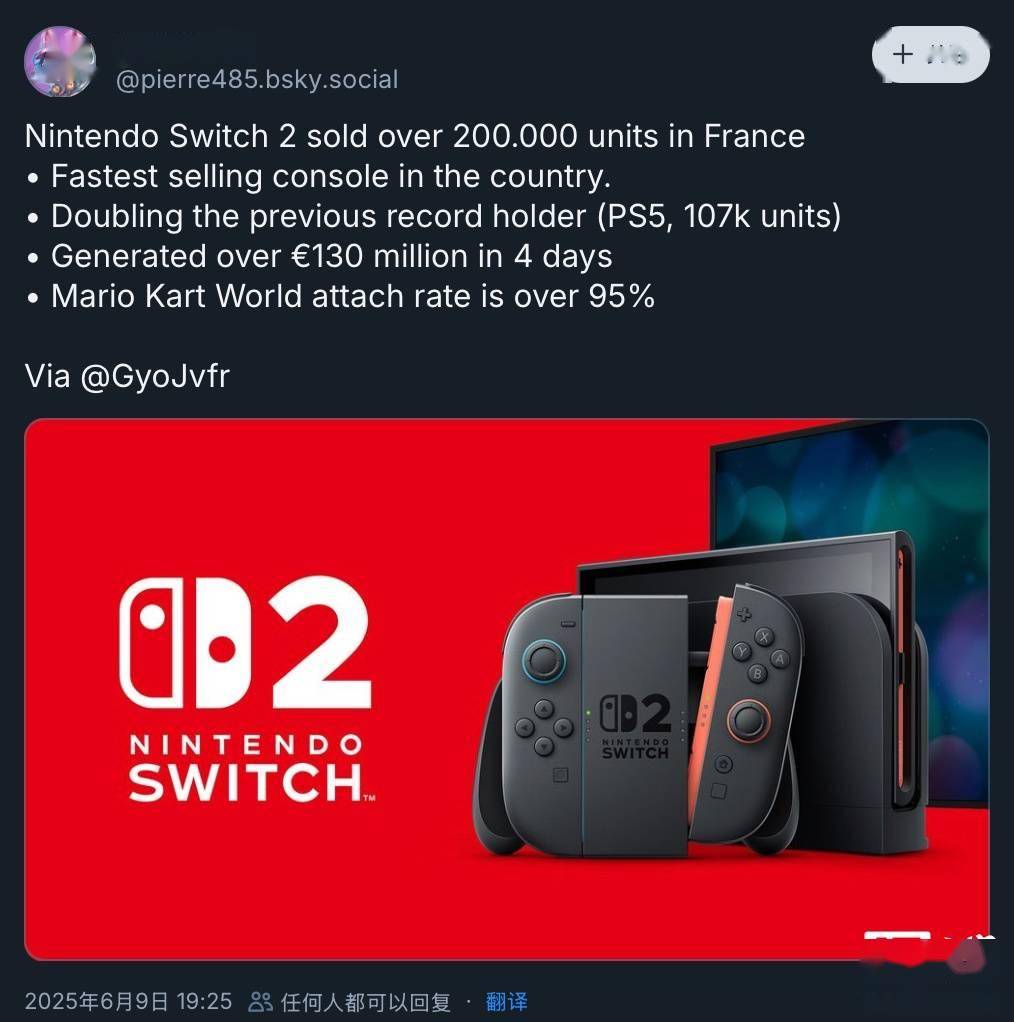Click the people icon beside reply settings
This screenshot has width=1014, height=1022.
[261, 1001]
